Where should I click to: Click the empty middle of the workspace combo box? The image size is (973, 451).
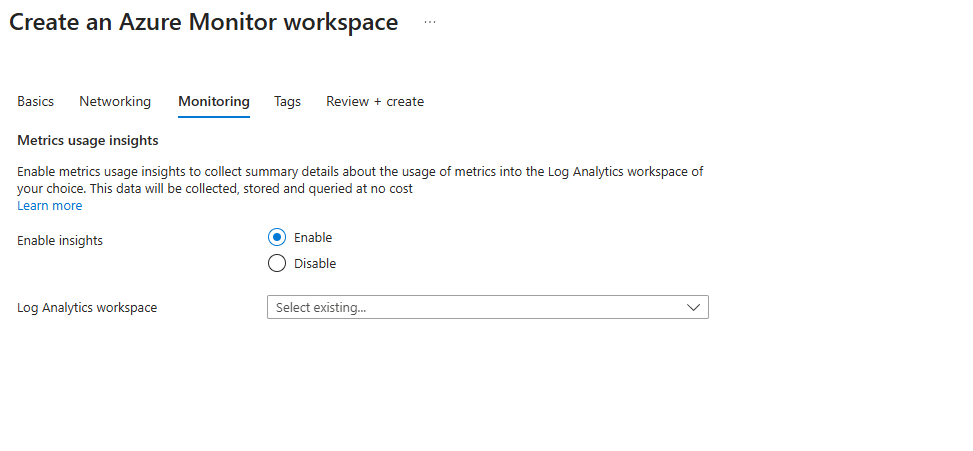coord(520,308)
